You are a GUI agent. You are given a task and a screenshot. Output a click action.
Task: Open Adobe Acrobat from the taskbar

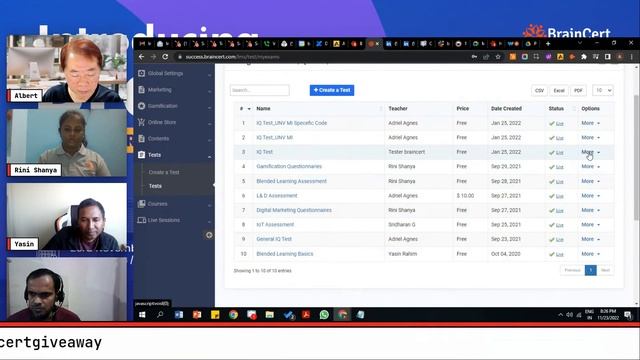coord(306,315)
